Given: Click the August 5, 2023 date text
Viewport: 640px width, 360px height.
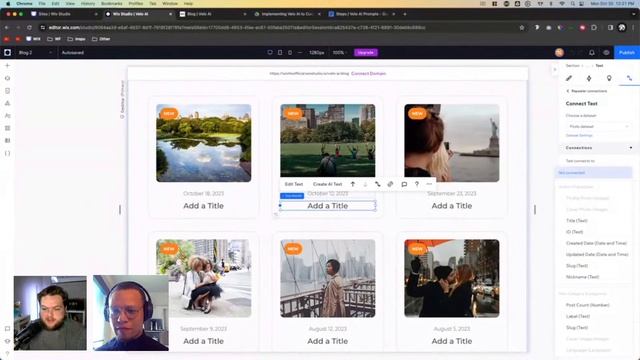Looking at the screenshot, I should pyautogui.click(x=452, y=329).
